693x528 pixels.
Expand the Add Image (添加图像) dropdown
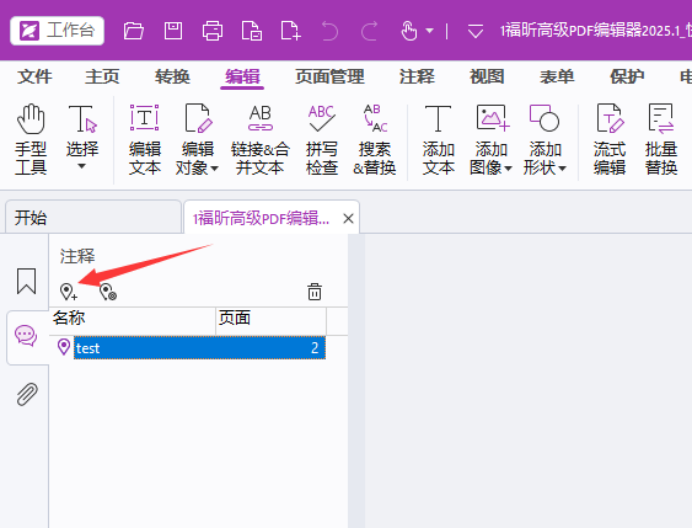click(493, 168)
